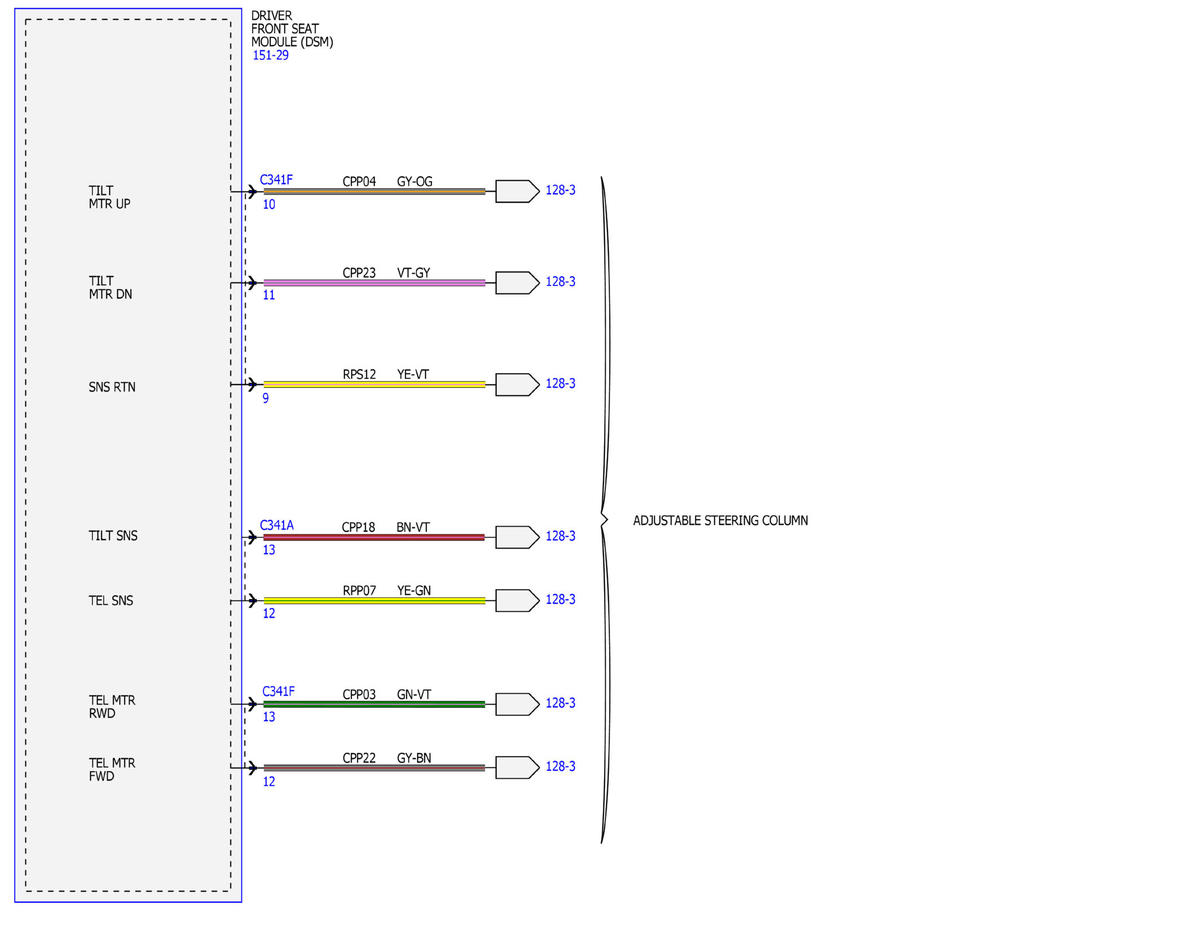Click the off-page arrow for CPP23 wire
The height and width of the screenshot is (927, 1200).
(517, 283)
